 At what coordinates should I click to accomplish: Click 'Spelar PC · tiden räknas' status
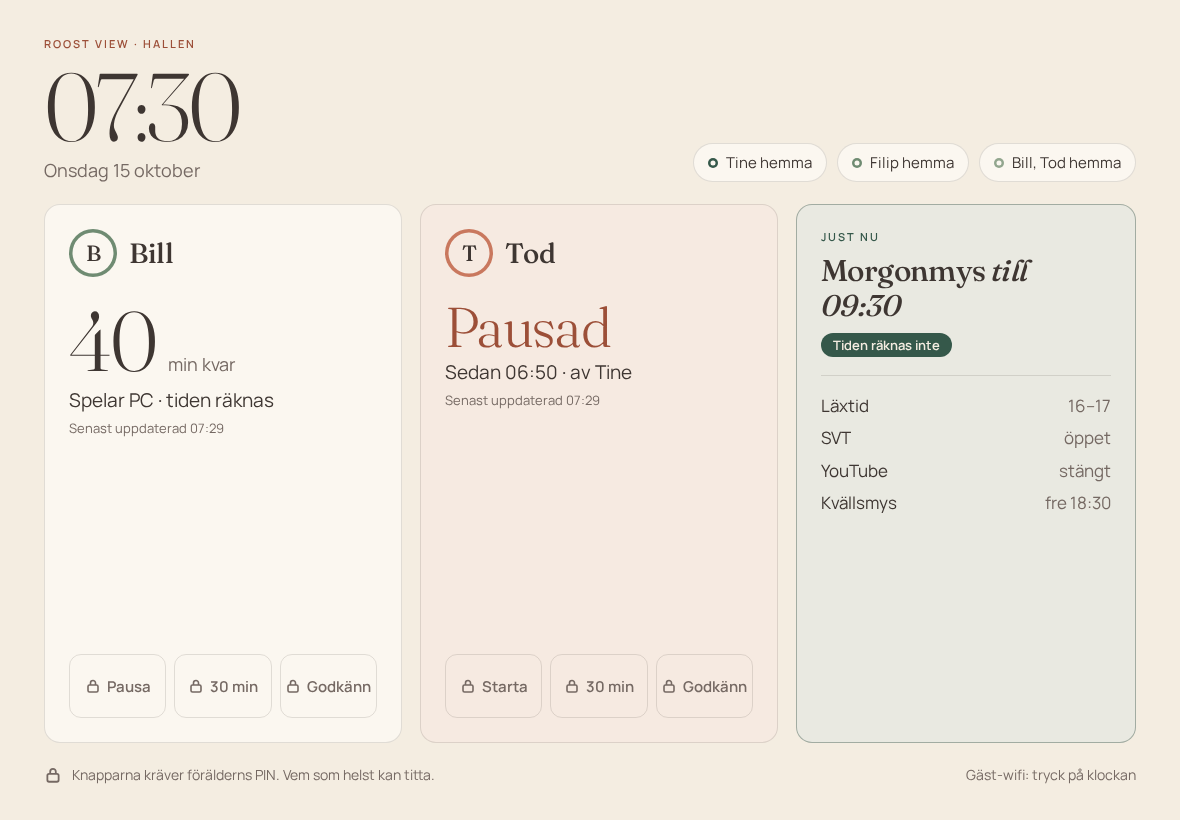[172, 400]
